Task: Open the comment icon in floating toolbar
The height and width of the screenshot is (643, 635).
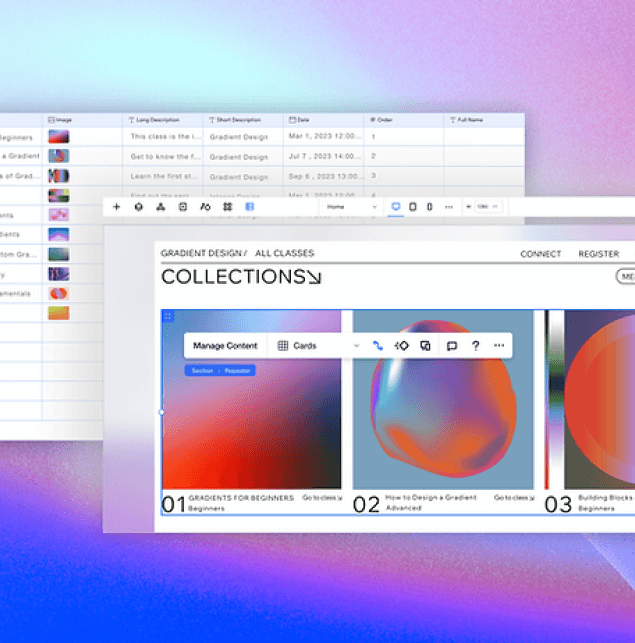Action: coord(451,346)
